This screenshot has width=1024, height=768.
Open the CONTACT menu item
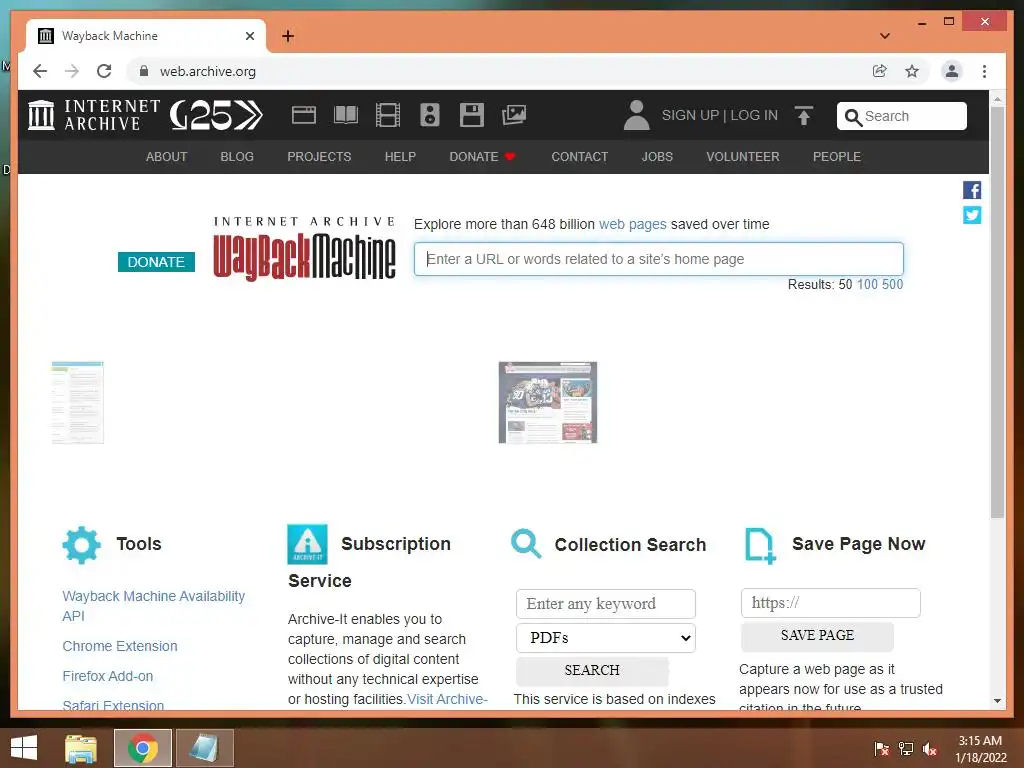pos(579,157)
